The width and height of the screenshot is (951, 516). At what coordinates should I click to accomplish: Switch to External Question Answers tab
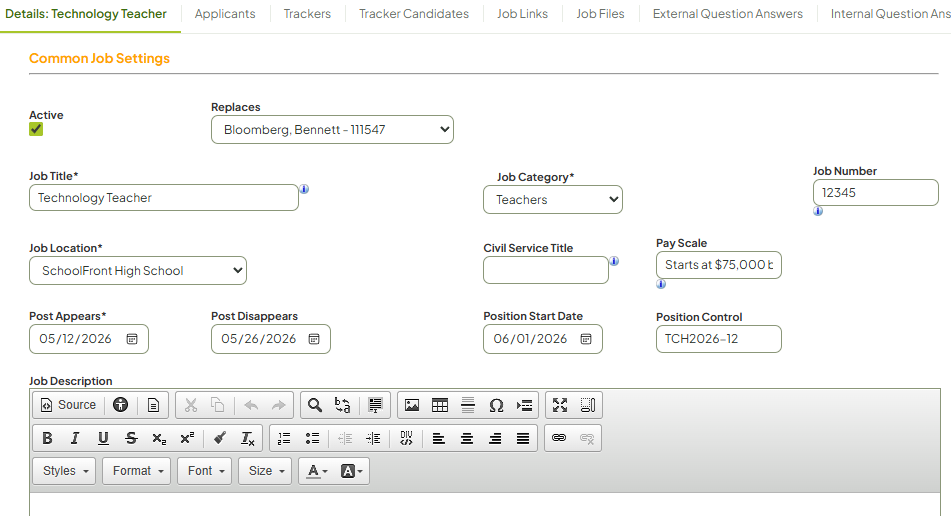pos(728,13)
